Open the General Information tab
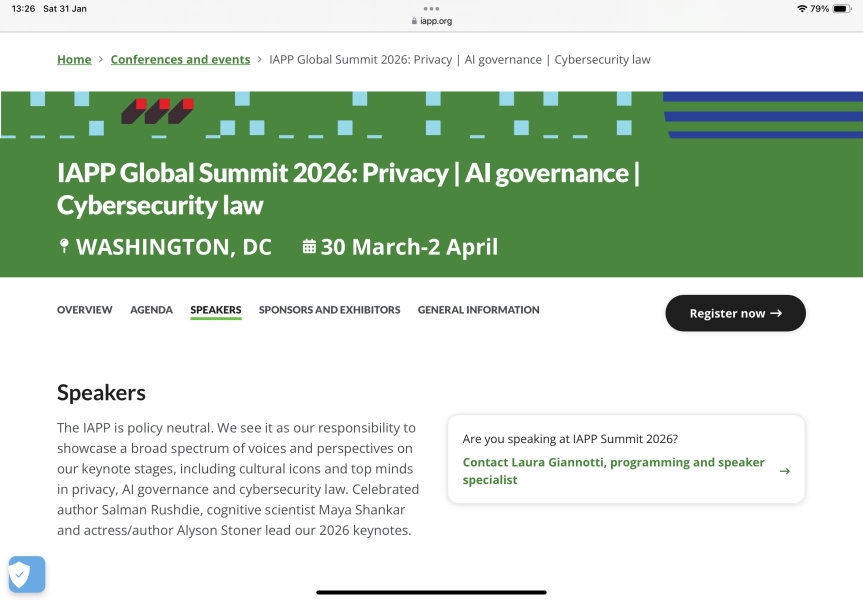 (478, 310)
